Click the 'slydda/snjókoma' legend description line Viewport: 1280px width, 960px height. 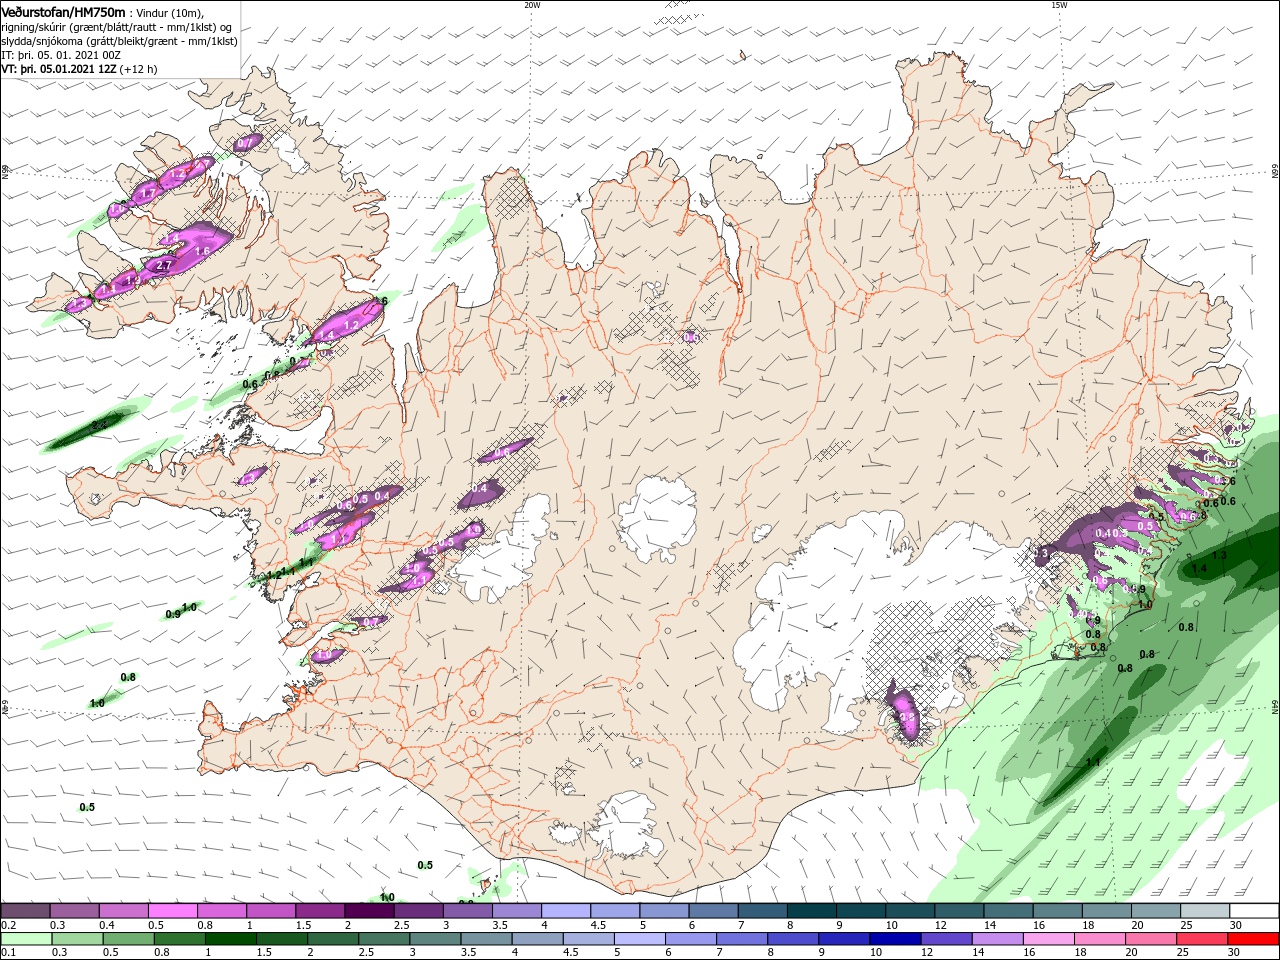[x=119, y=40]
